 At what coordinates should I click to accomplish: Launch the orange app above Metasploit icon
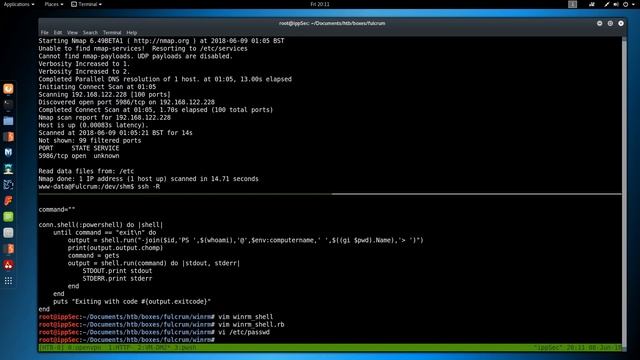coord(8,137)
